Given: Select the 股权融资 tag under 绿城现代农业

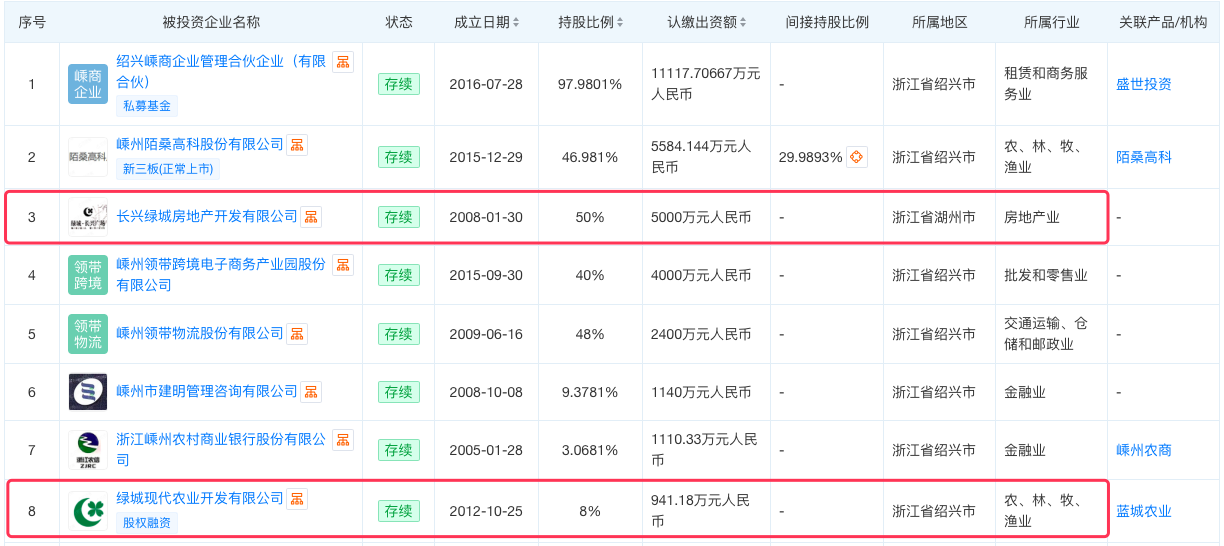Looking at the screenshot, I should (147, 522).
